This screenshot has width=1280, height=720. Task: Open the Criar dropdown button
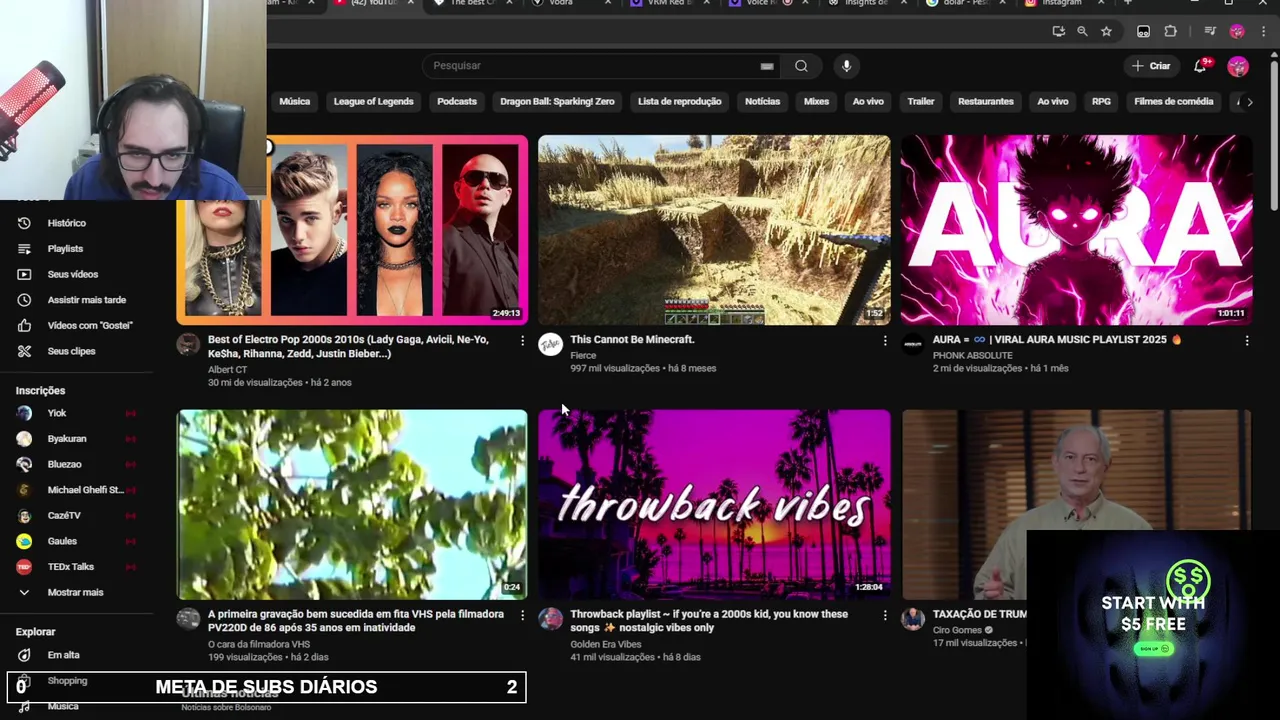[1149, 66]
